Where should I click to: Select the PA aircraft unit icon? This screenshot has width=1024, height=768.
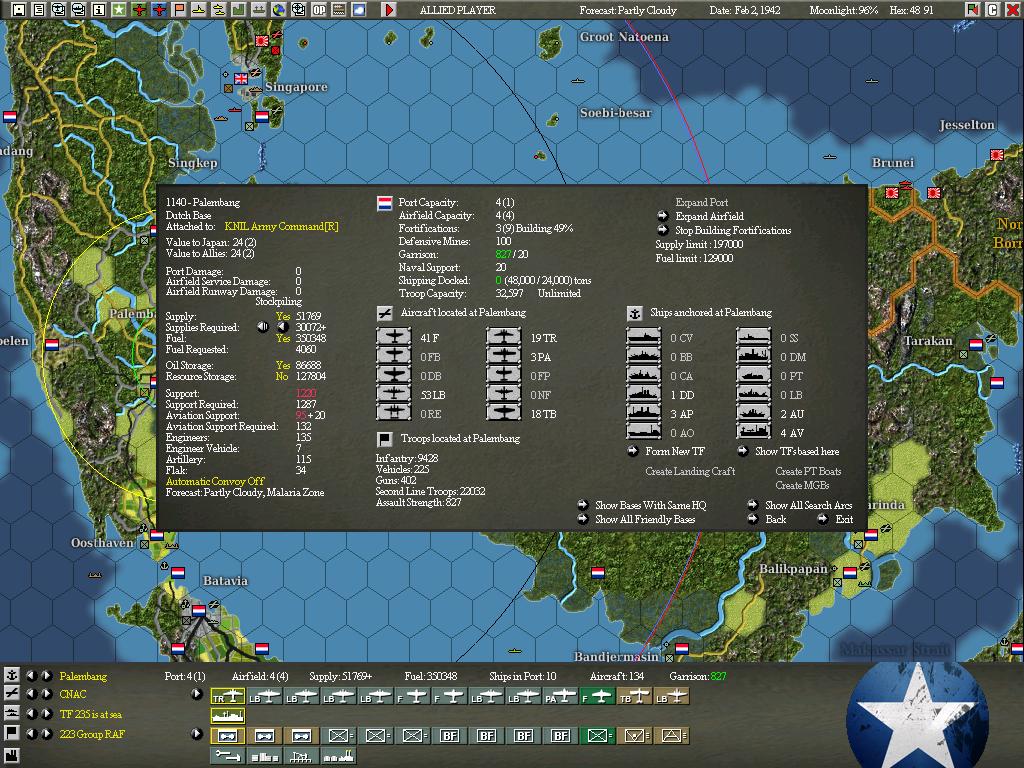(560, 696)
